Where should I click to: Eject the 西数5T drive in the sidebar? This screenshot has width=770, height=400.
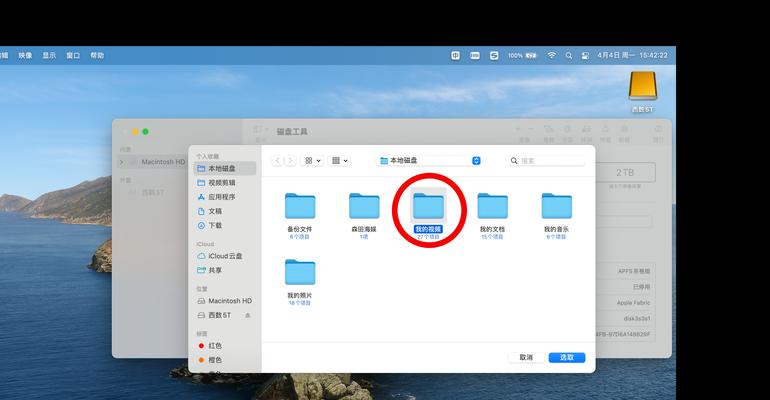(248, 315)
